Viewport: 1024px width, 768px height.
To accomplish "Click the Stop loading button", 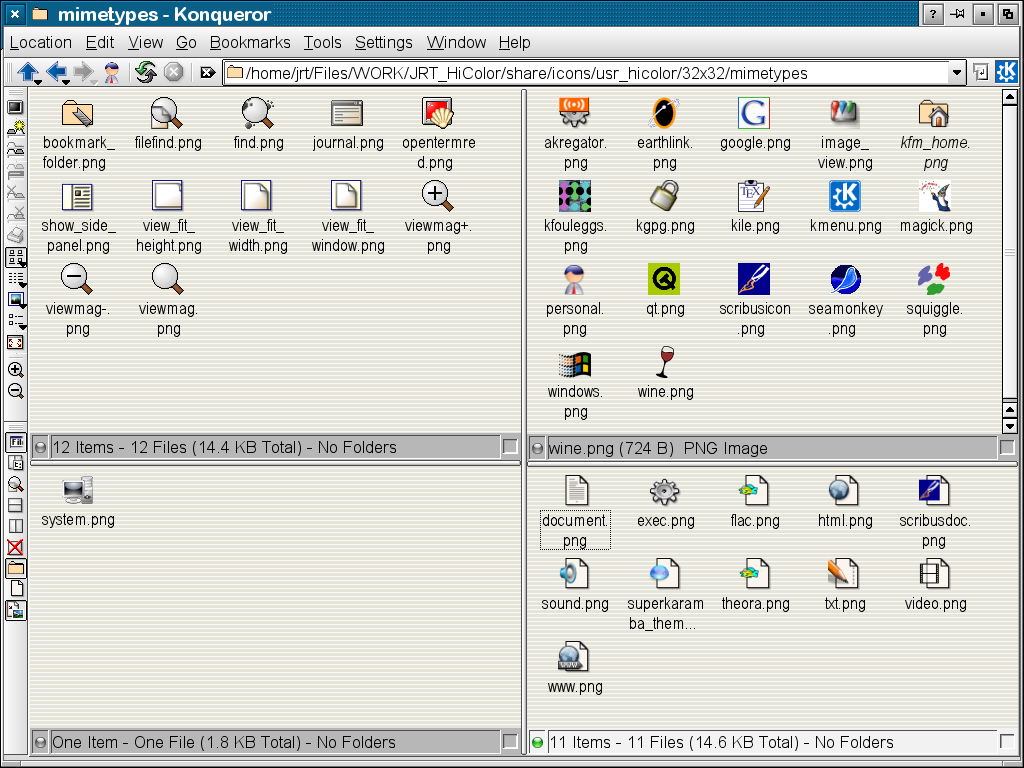I will [173, 72].
